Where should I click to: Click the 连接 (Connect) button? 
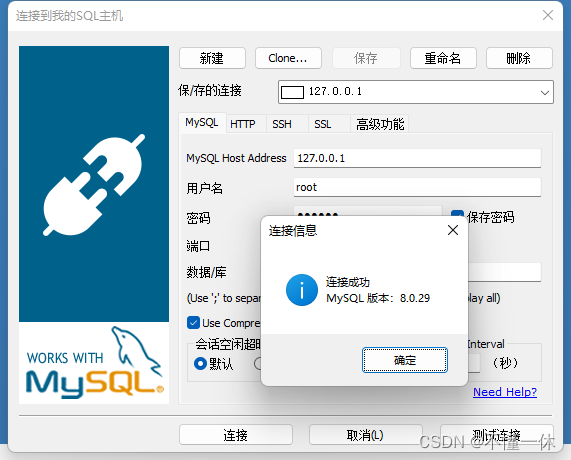pos(236,435)
